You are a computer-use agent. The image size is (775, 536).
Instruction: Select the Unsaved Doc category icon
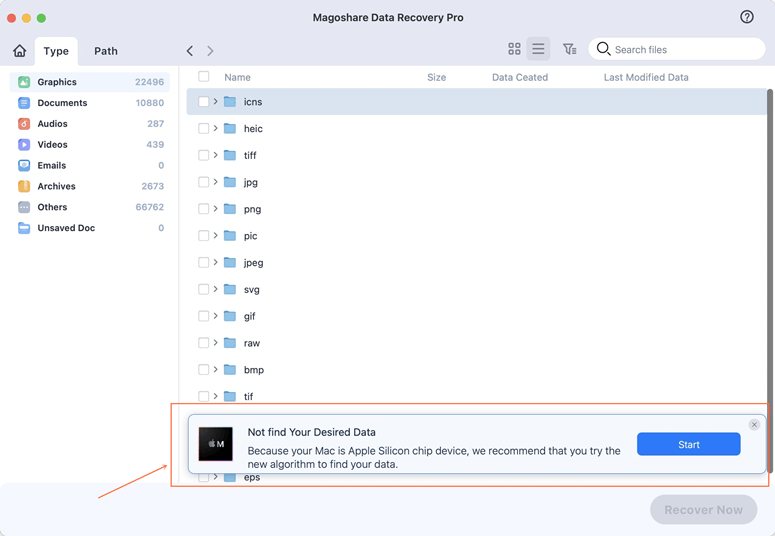tap(24, 228)
